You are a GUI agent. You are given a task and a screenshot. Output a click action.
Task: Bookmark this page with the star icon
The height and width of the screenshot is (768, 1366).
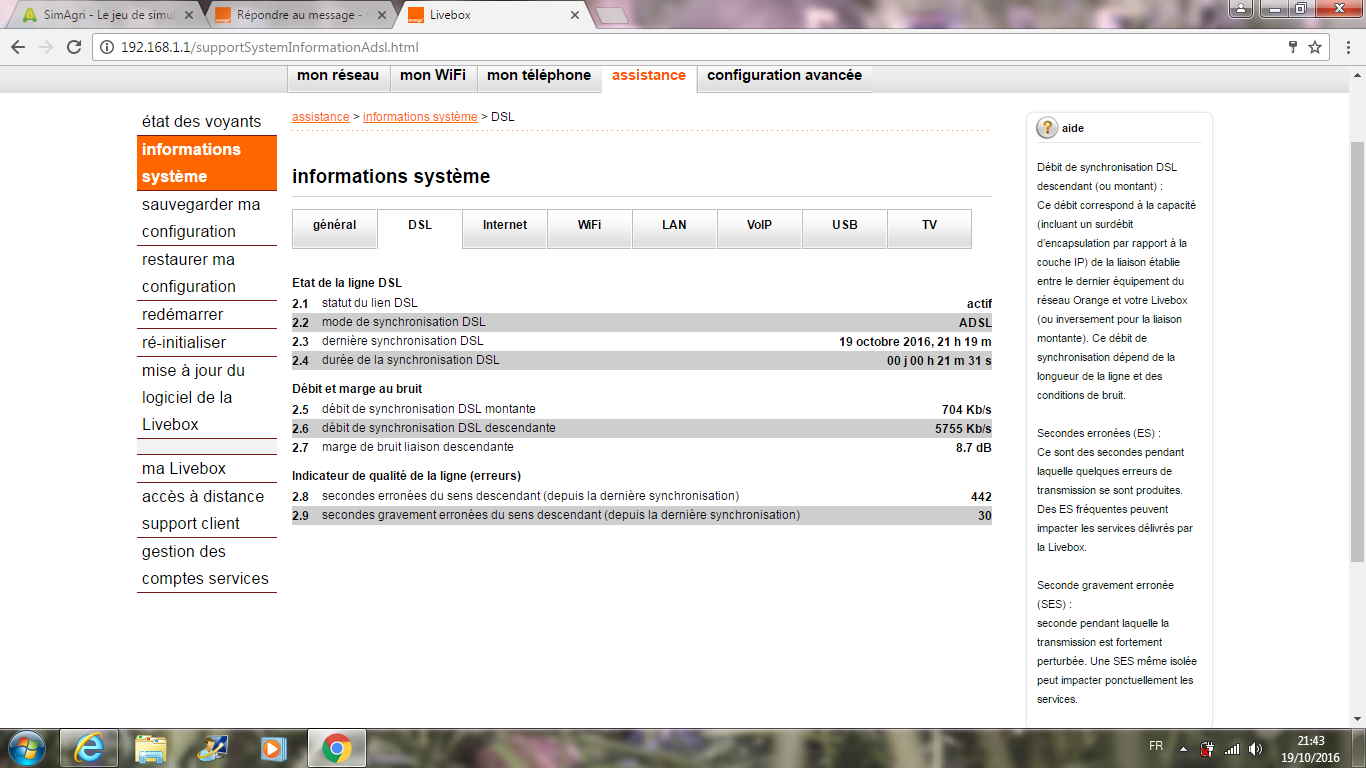[x=1315, y=47]
